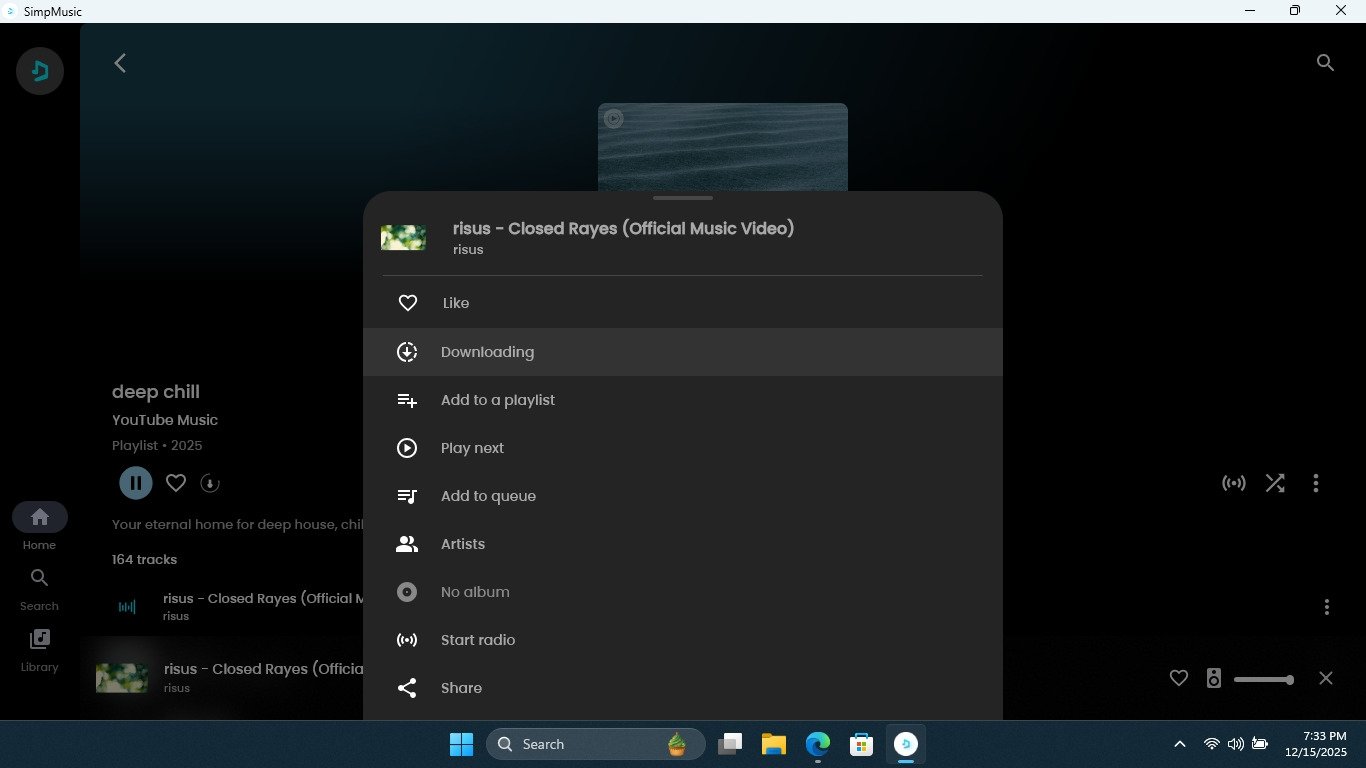Click the SimpMusic logo in sidebar
Viewport: 1366px width, 768px height.
pyautogui.click(x=40, y=71)
